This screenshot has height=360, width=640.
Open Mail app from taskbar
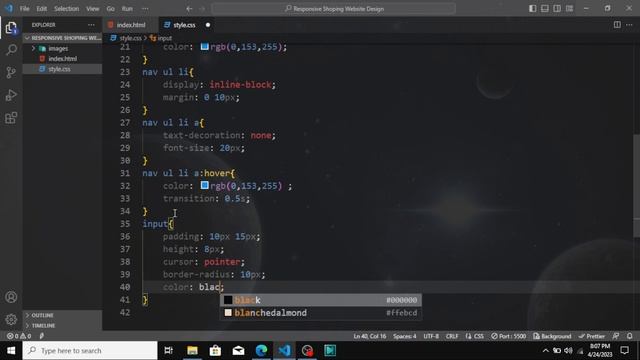pyautogui.click(x=238, y=350)
